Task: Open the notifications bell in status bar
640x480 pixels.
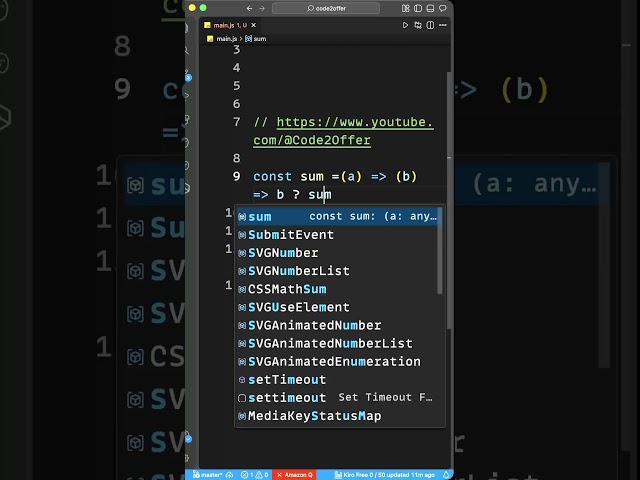Action: 446,475
